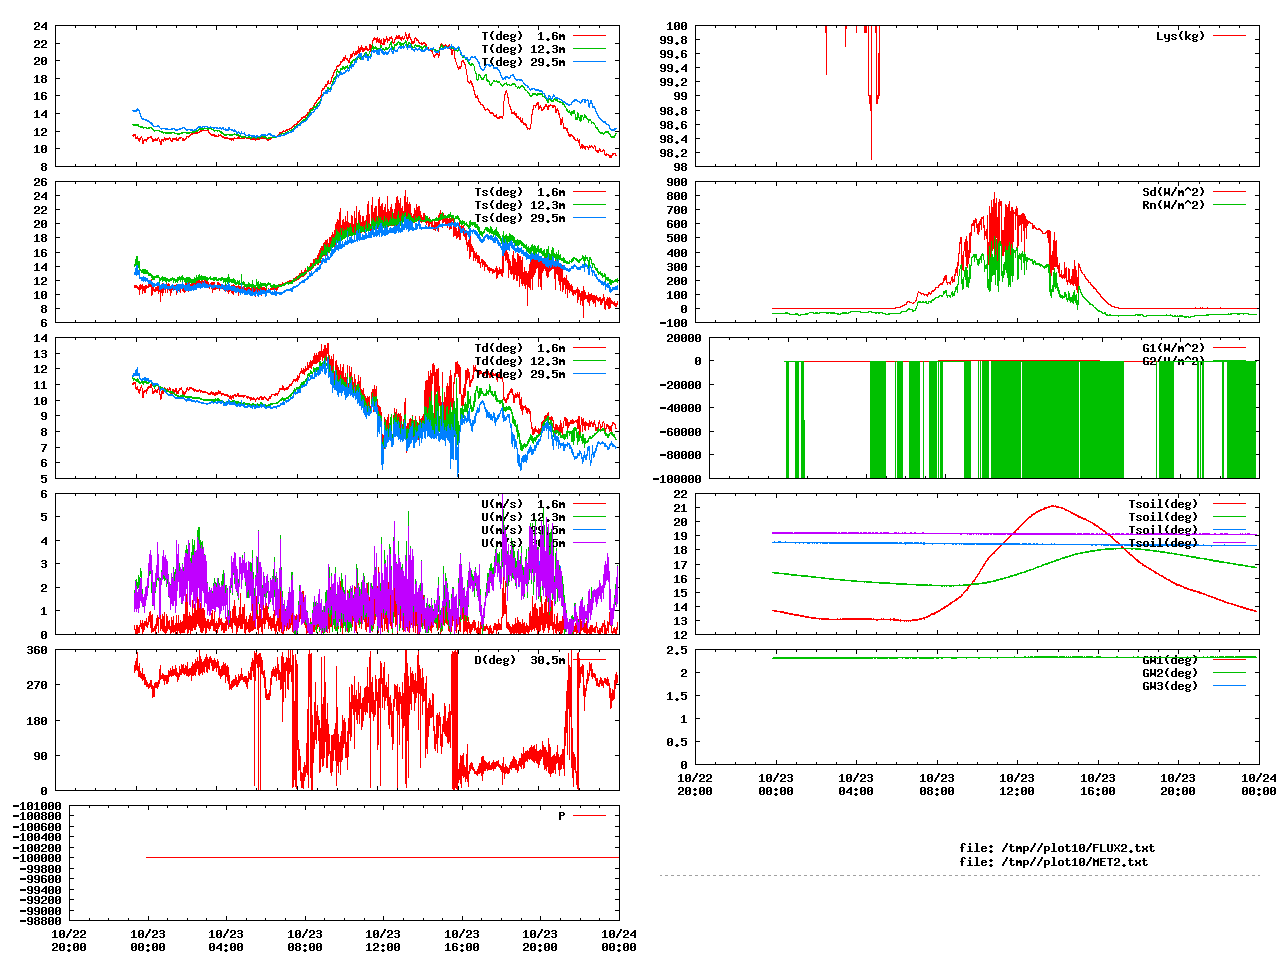The height and width of the screenshot is (960, 1280).
Task: Click the 'GW3(deg)' legend entry
Action: [1170, 686]
